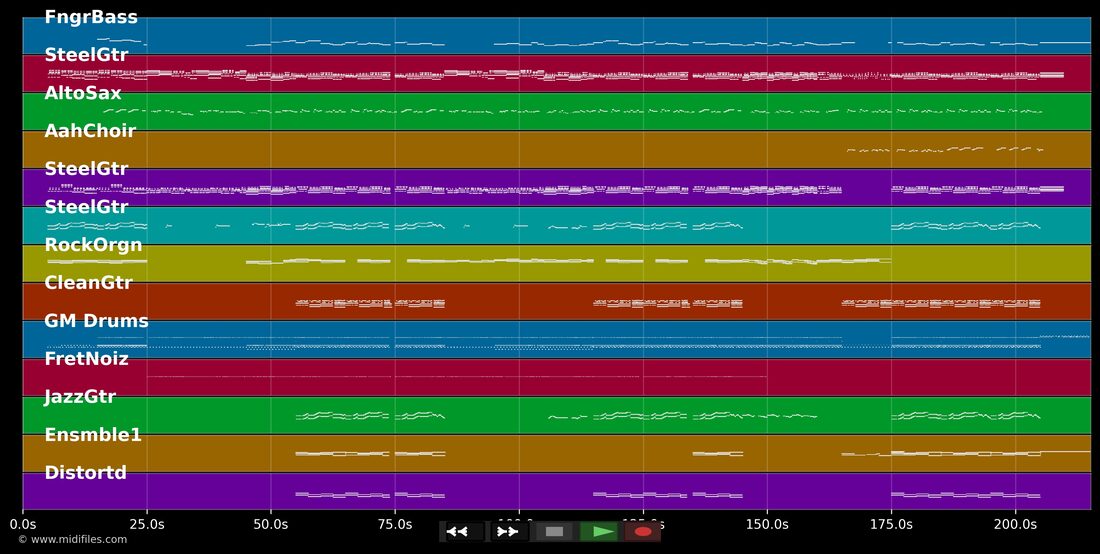This screenshot has height=554, width=1100.
Task: Select the GM Drums track label
Action: pyautogui.click(x=96, y=321)
